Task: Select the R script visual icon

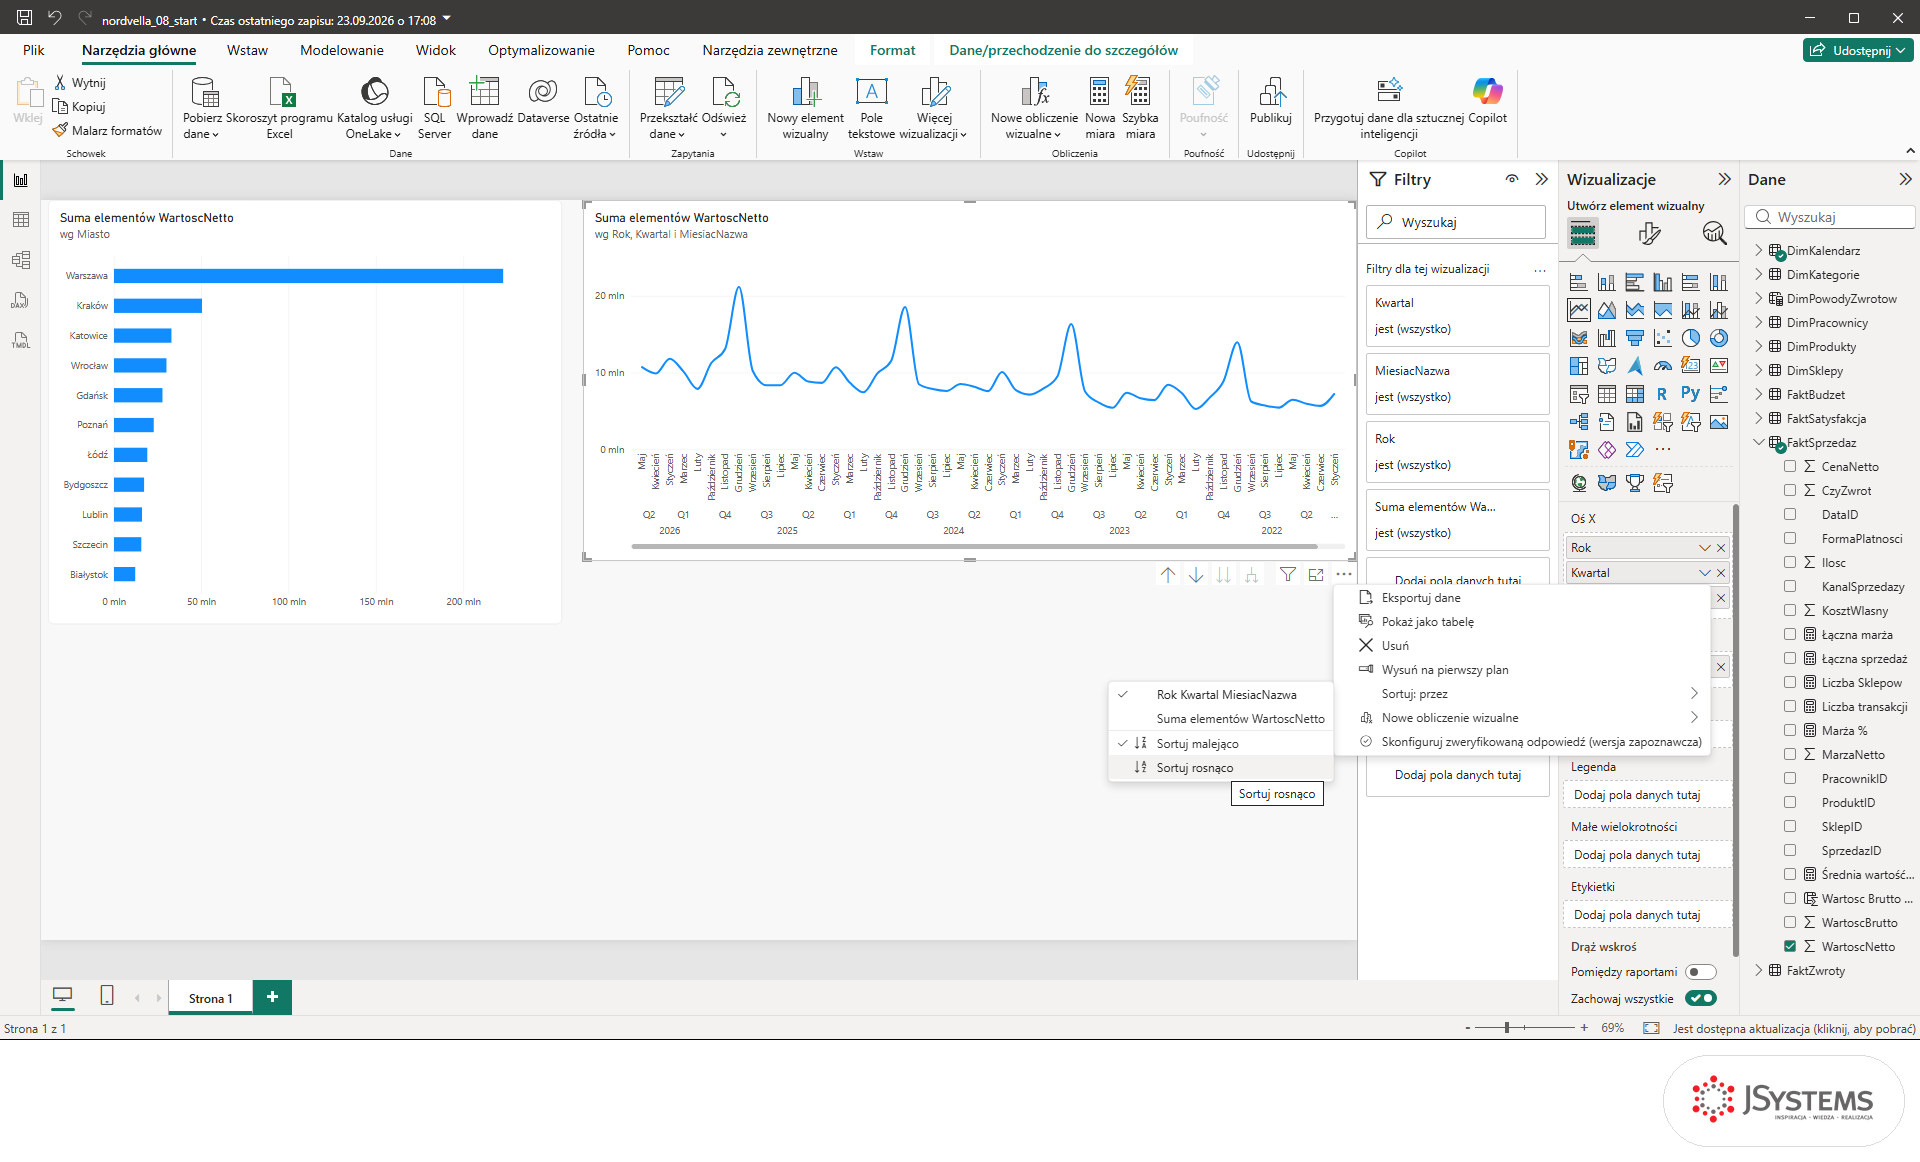Action: pyautogui.click(x=1662, y=394)
